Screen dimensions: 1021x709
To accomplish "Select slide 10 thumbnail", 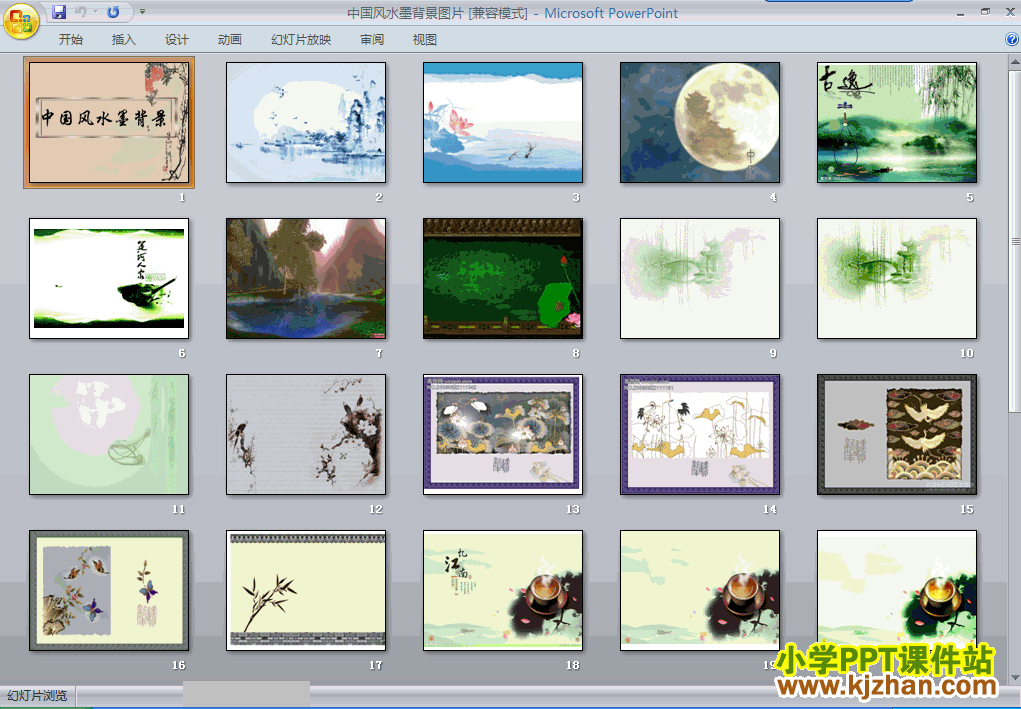I will 897,279.
